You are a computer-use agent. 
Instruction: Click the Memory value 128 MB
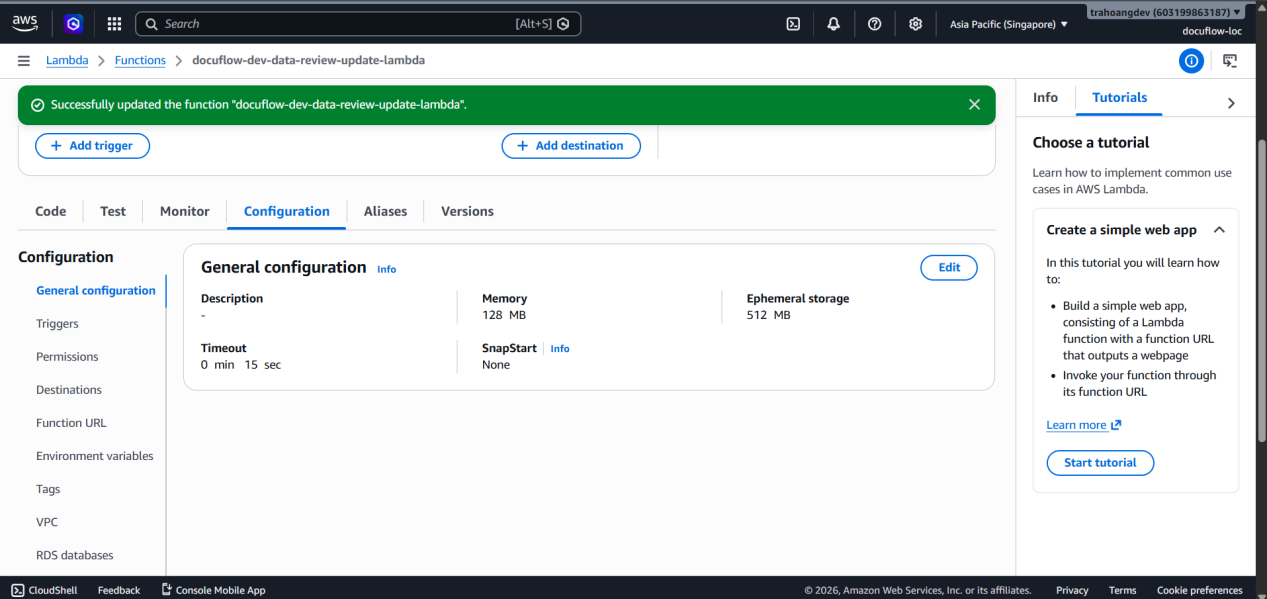click(x=504, y=315)
